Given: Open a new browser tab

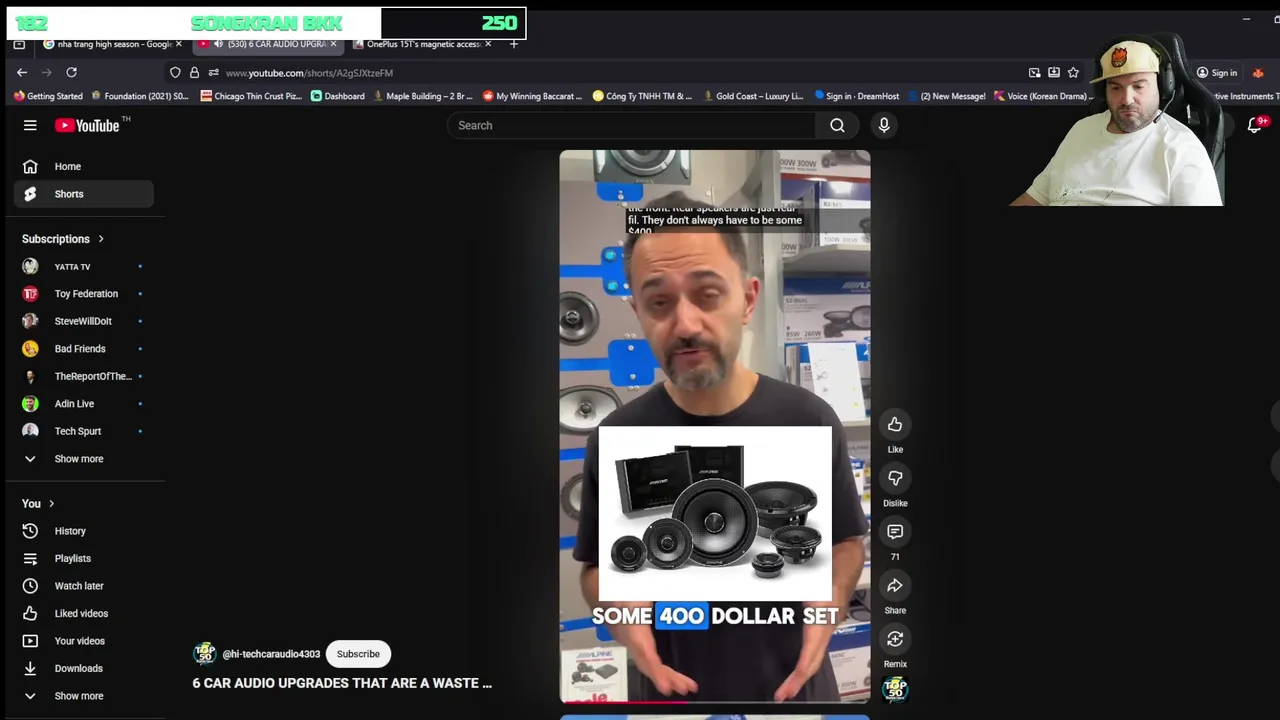Looking at the screenshot, I should click(x=514, y=44).
